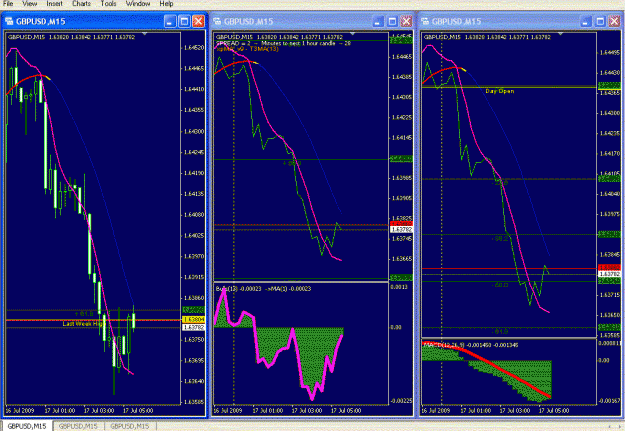Image resolution: width=625 pixels, height=431 pixels.
Task: Open the View menu
Action: 29,4
